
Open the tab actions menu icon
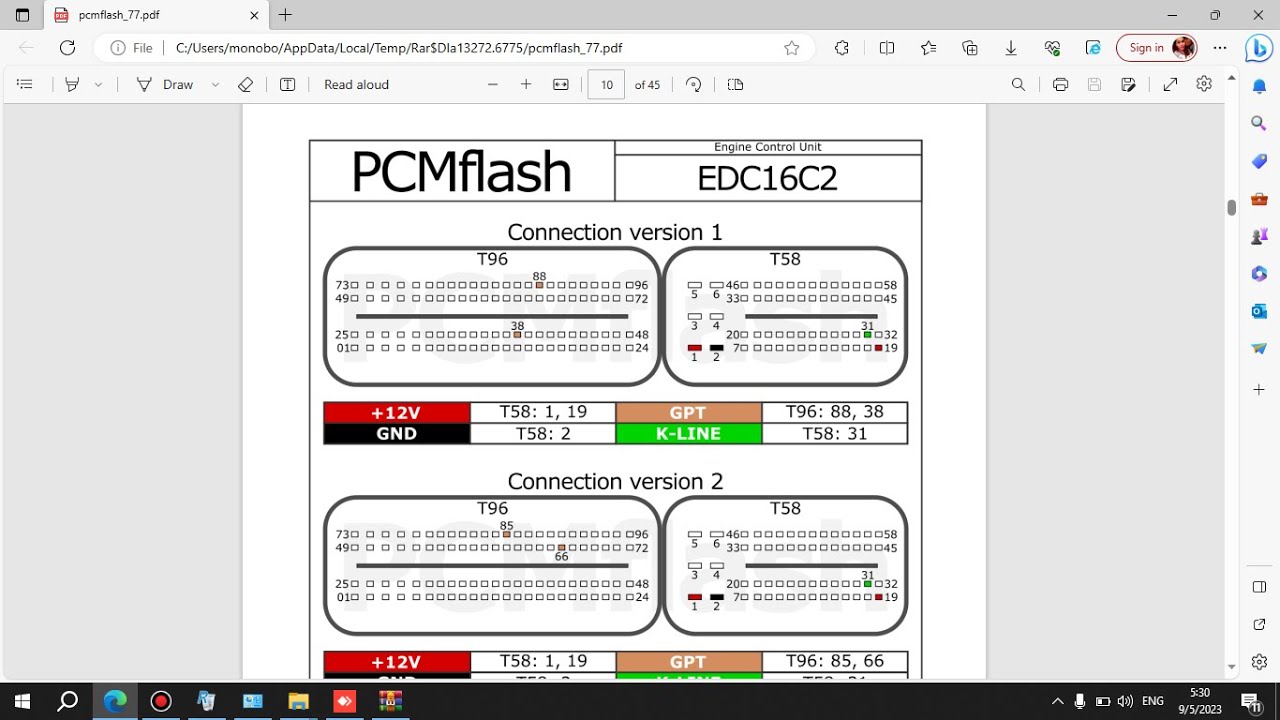23,15
